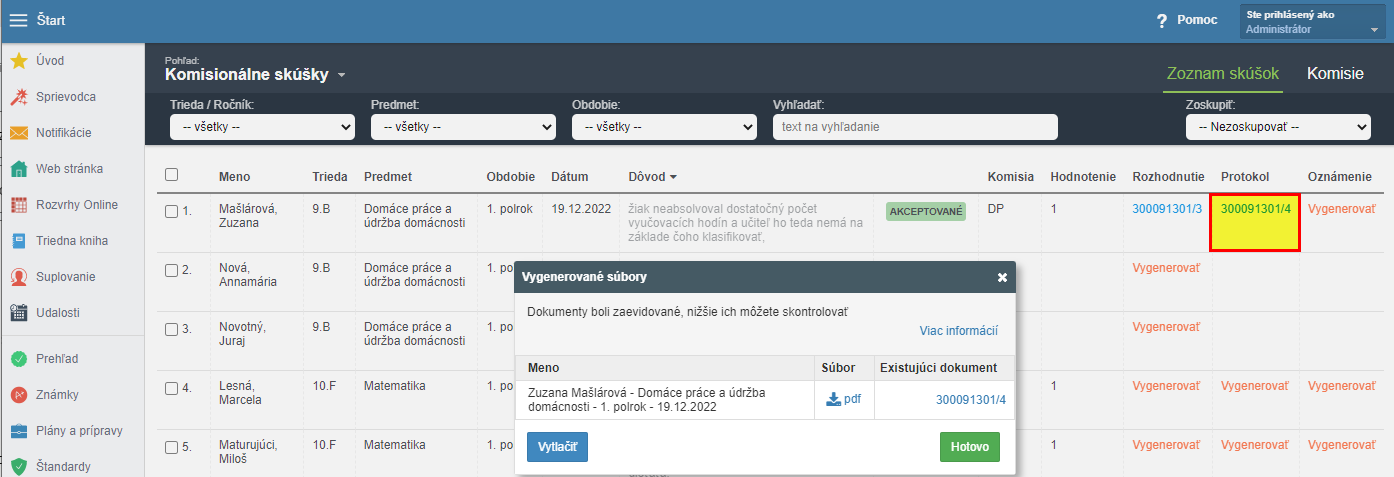This screenshot has height=477, width=1394.
Task: Check the row 4 Lesná checkbox
Action: click(171, 388)
